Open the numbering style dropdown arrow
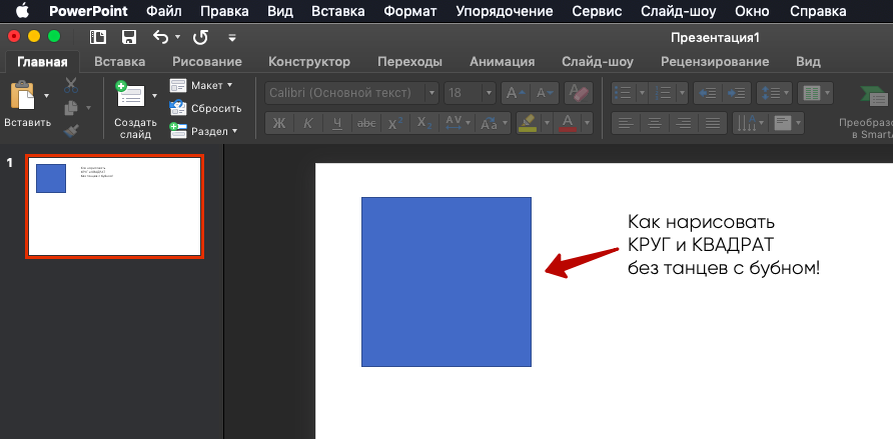 (x=682, y=93)
